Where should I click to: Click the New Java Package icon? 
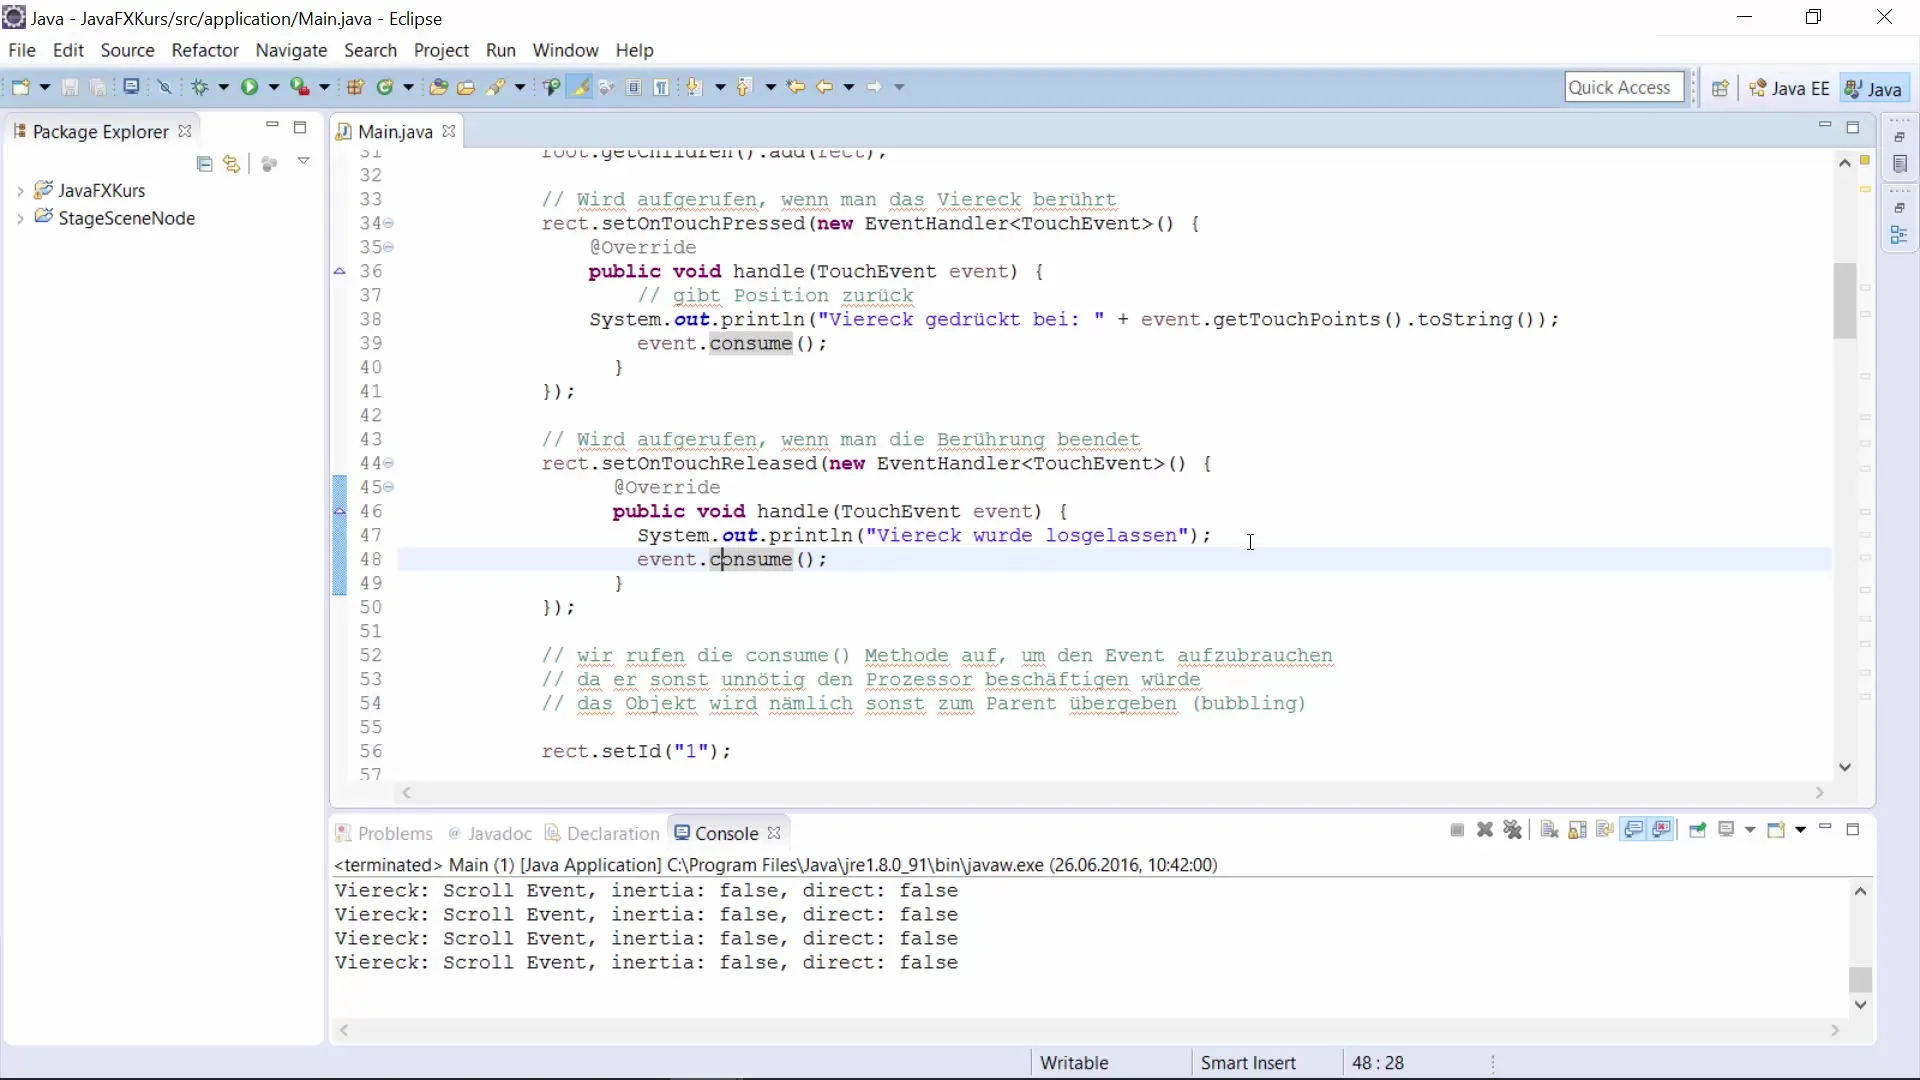[x=356, y=87]
